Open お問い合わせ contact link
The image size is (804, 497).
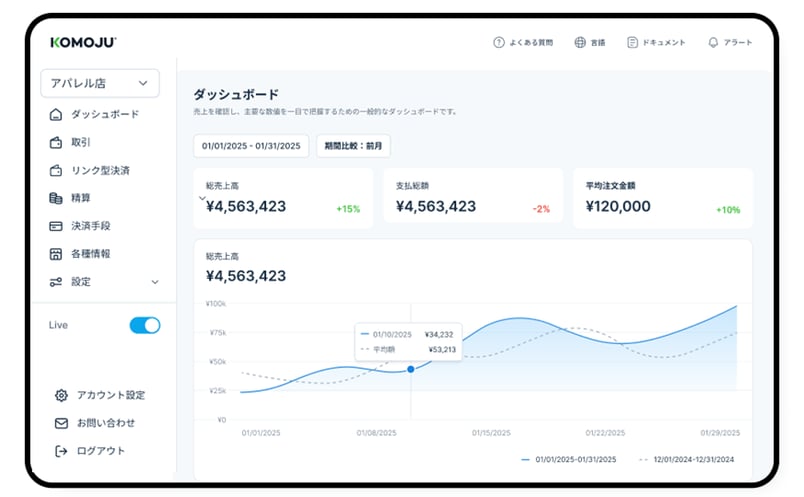click(x=106, y=423)
